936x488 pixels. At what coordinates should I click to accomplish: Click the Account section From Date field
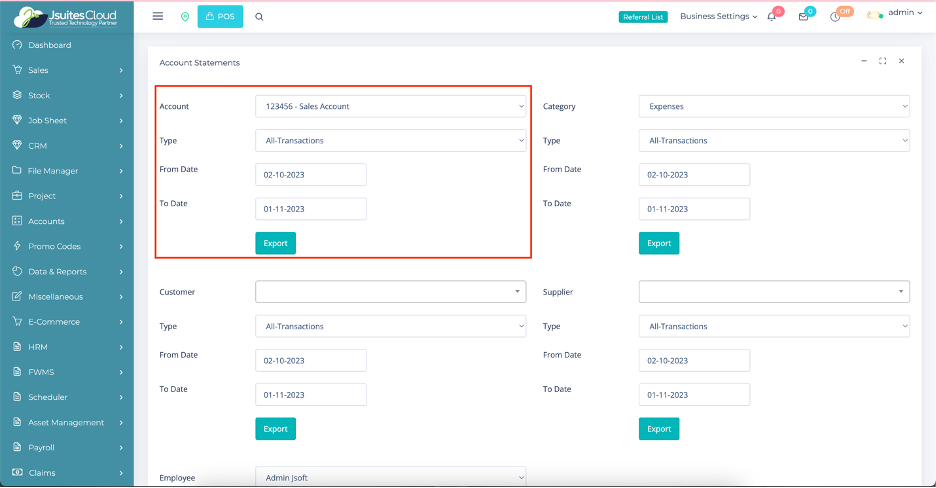(x=311, y=175)
